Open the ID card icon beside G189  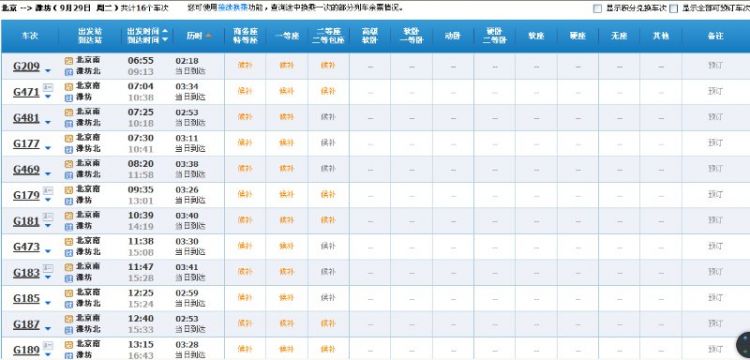pyautogui.click(x=48, y=345)
